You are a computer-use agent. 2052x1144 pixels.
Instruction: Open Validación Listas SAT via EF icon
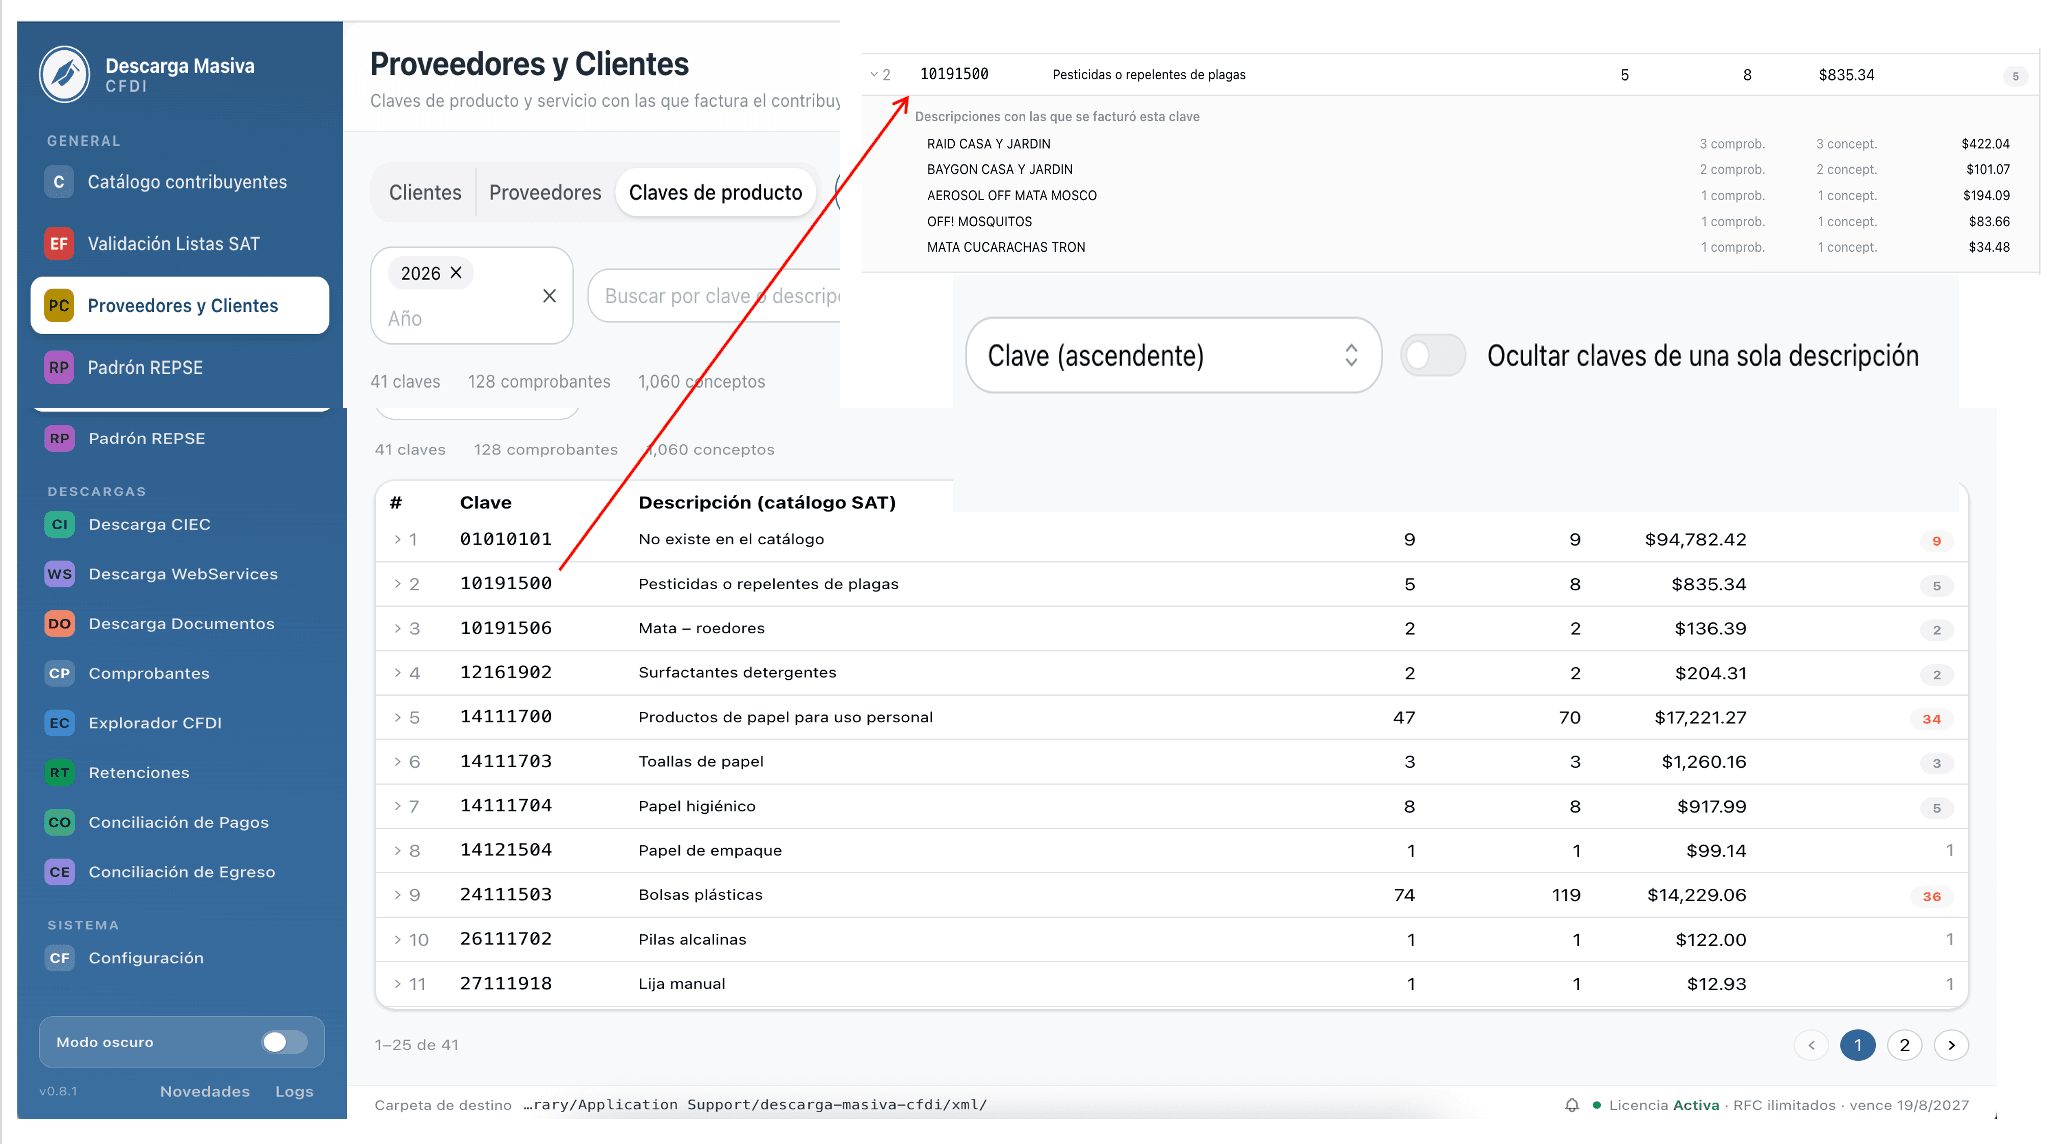coord(59,244)
